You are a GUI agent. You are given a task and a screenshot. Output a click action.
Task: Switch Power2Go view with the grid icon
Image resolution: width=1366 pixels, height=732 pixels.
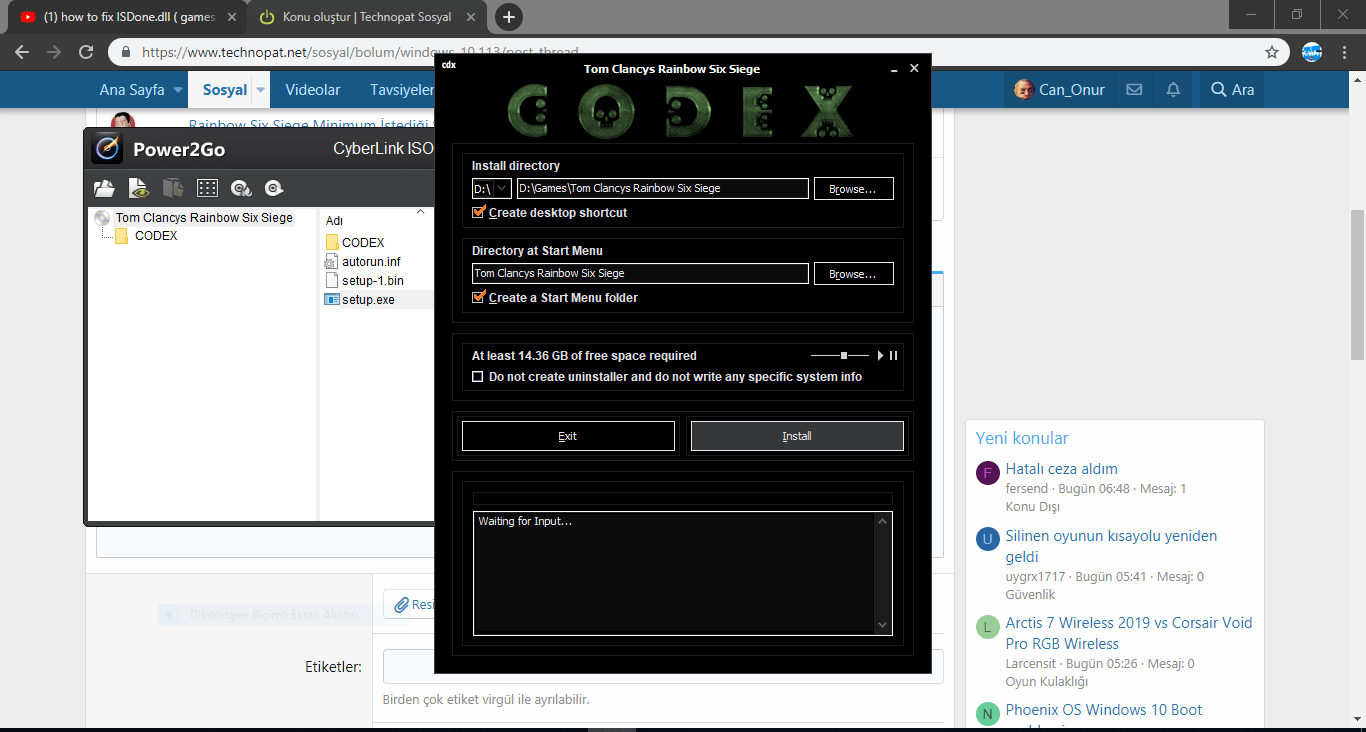point(207,188)
